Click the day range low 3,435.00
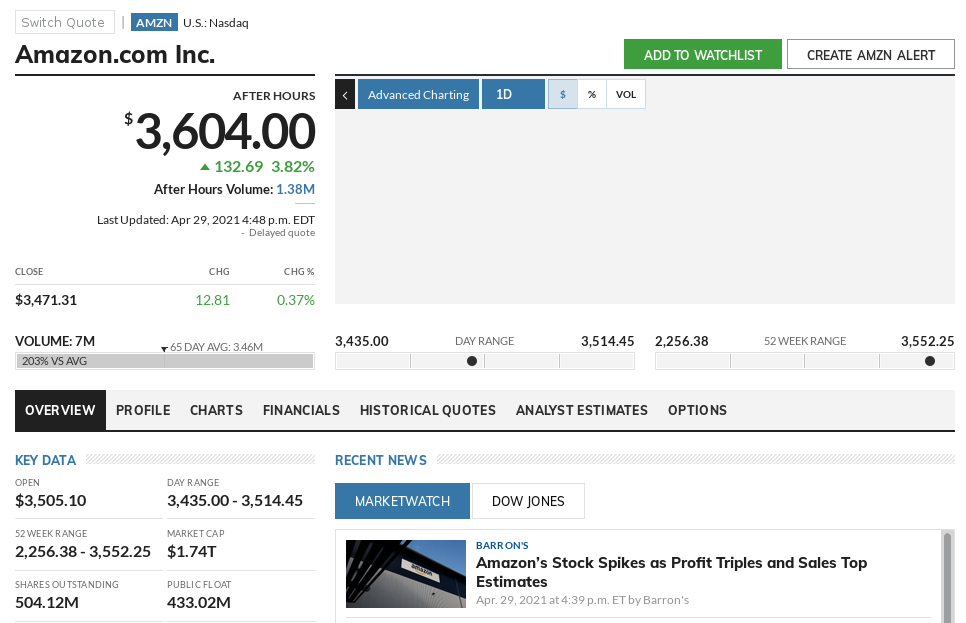Image resolution: width=966 pixels, height=623 pixels. [362, 341]
